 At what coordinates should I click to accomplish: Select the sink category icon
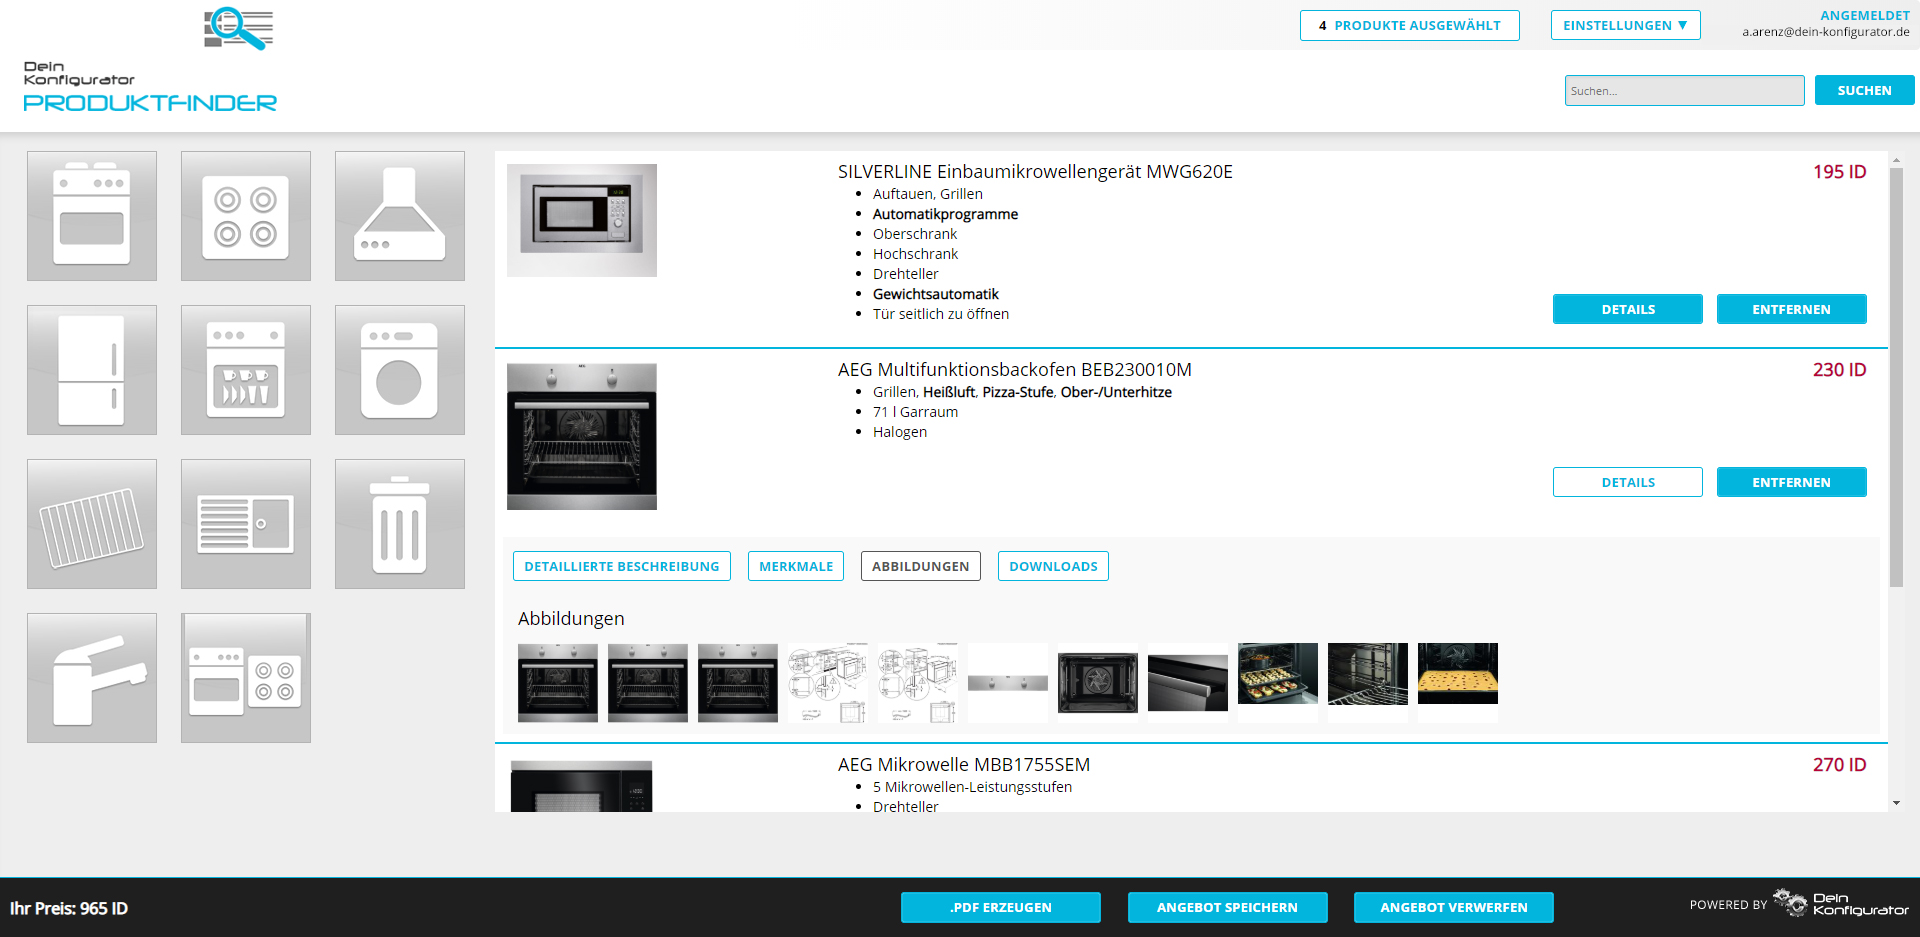[246, 524]
